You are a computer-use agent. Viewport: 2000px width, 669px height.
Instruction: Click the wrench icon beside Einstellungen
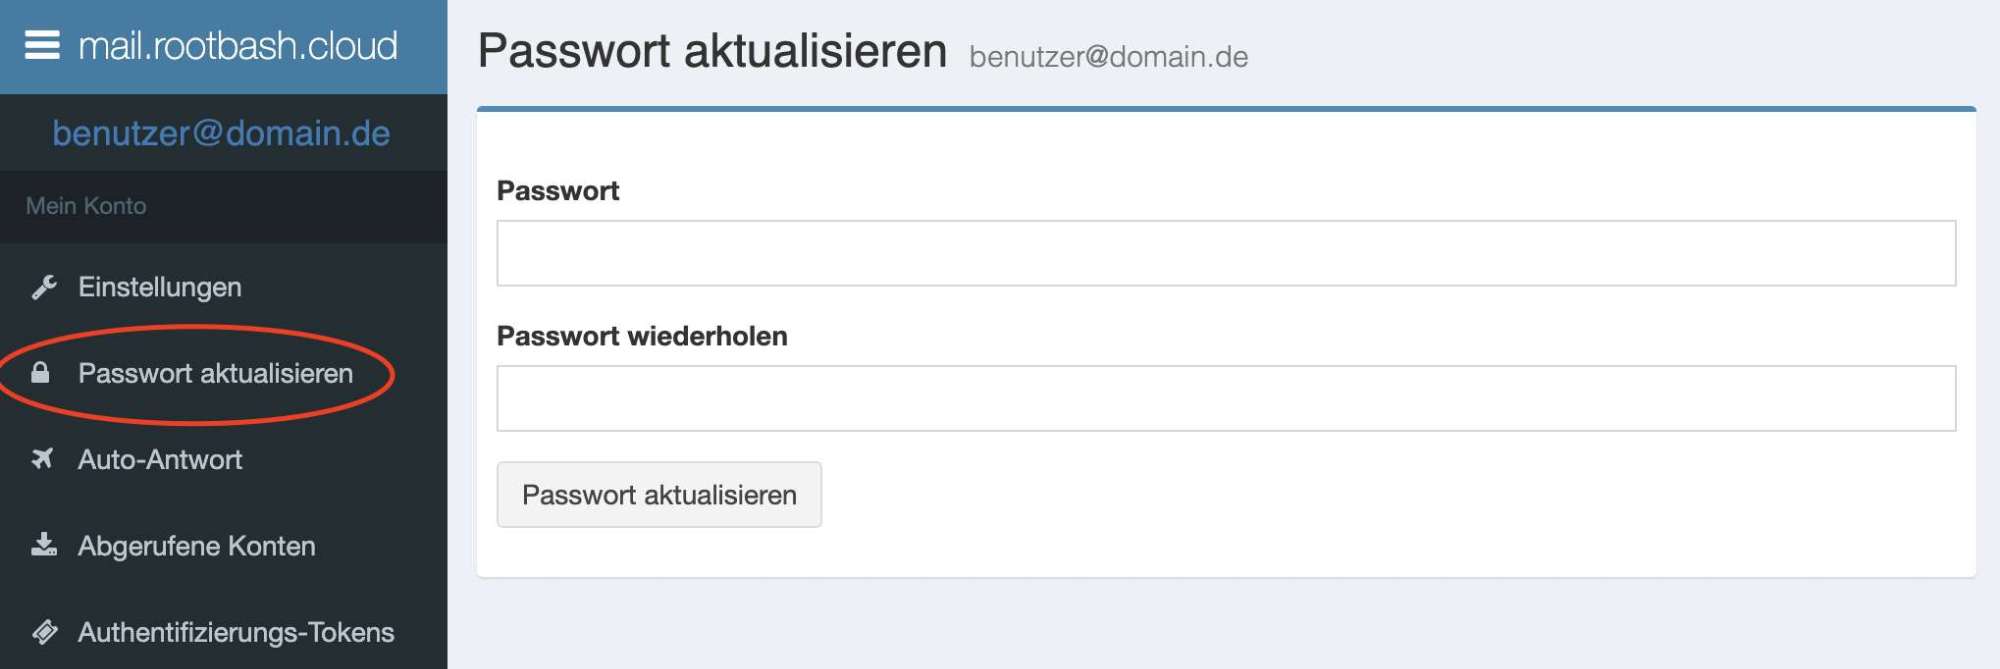pos(44,288)
